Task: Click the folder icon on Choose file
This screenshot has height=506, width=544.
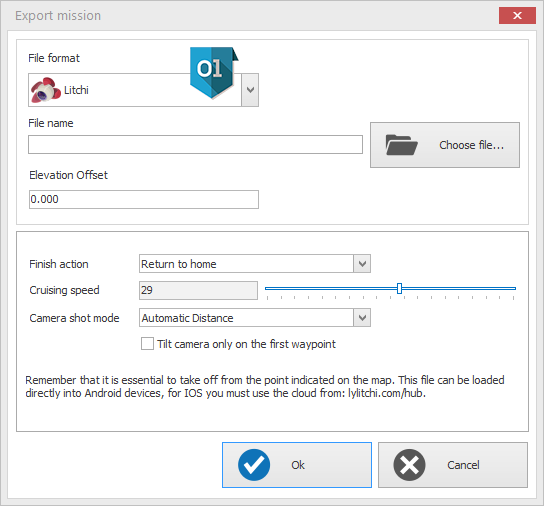Action: (401, 145)
